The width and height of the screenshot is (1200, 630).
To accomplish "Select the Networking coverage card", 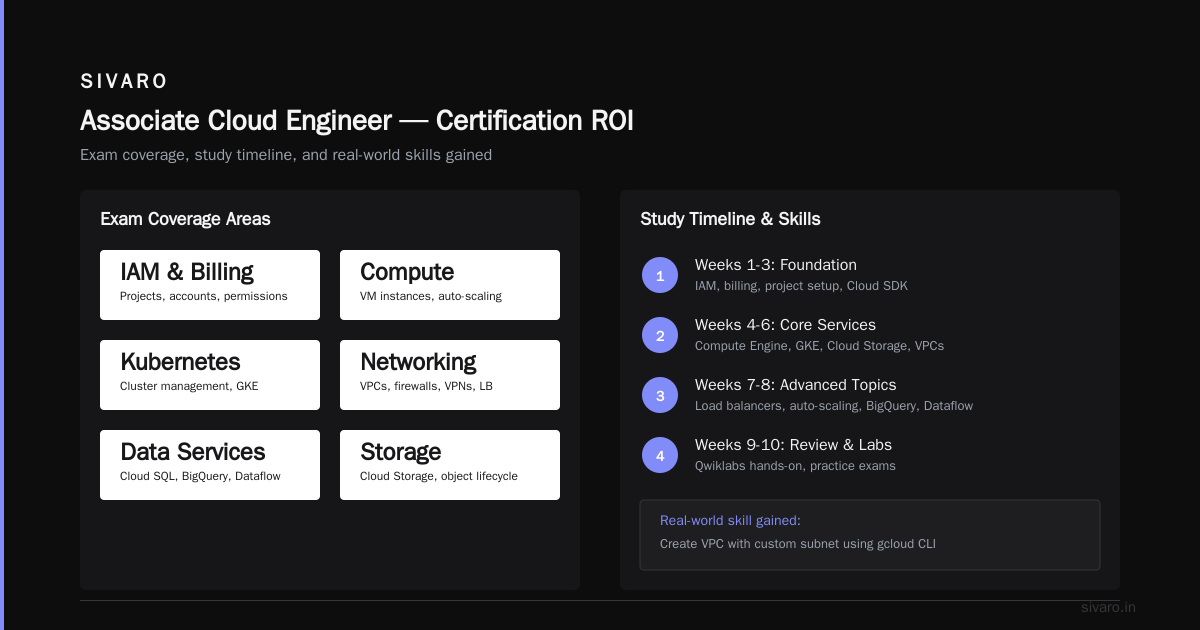I will (x=450, y=375).
